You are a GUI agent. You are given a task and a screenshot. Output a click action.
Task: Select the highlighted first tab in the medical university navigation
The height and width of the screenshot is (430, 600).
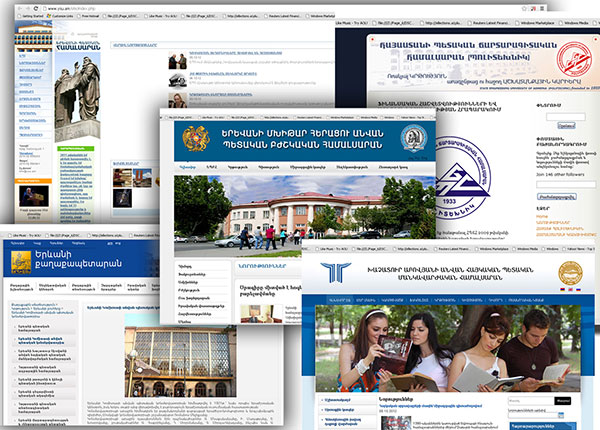click(x=188, y=167)
